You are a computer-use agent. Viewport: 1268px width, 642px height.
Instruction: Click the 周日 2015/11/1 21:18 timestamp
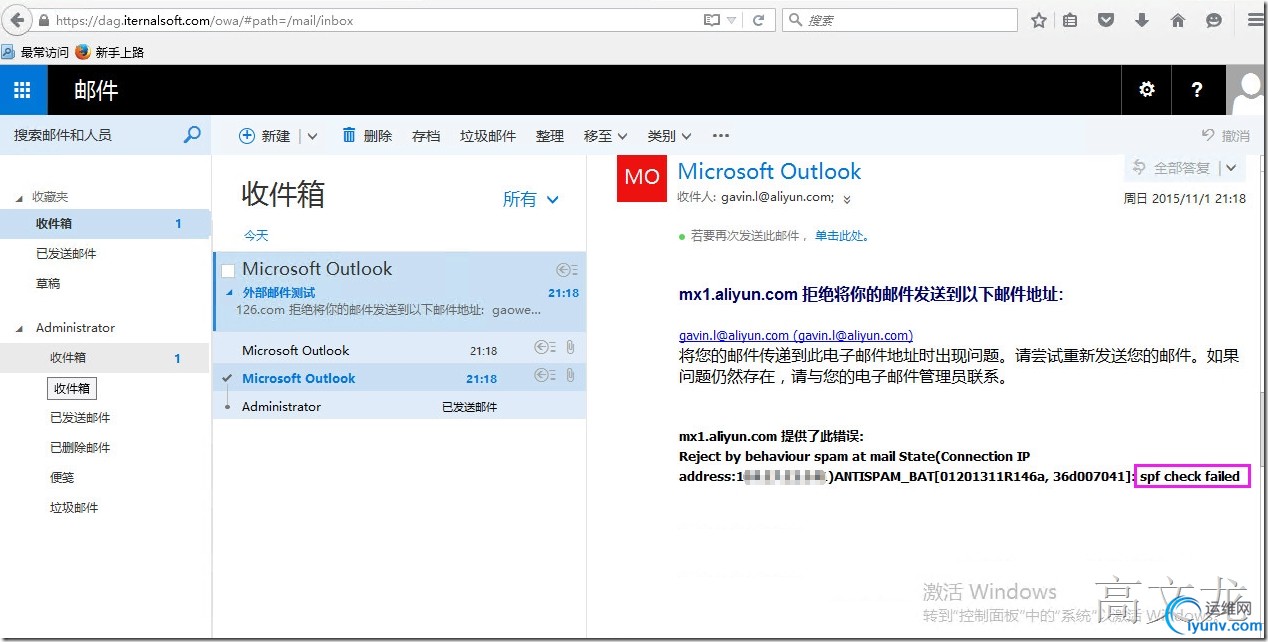[1185, 199]
